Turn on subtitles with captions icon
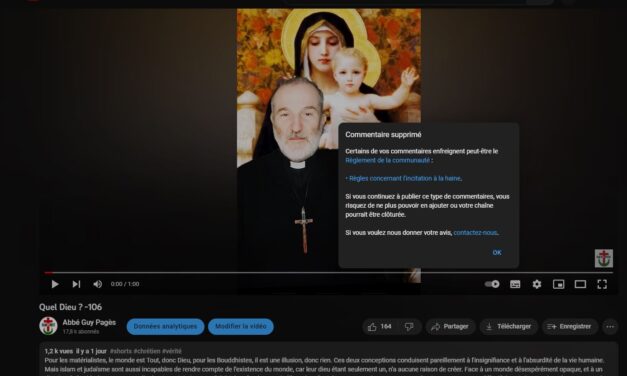The width and height of the screenshot is (627, 376). click(x=515, y=284)
